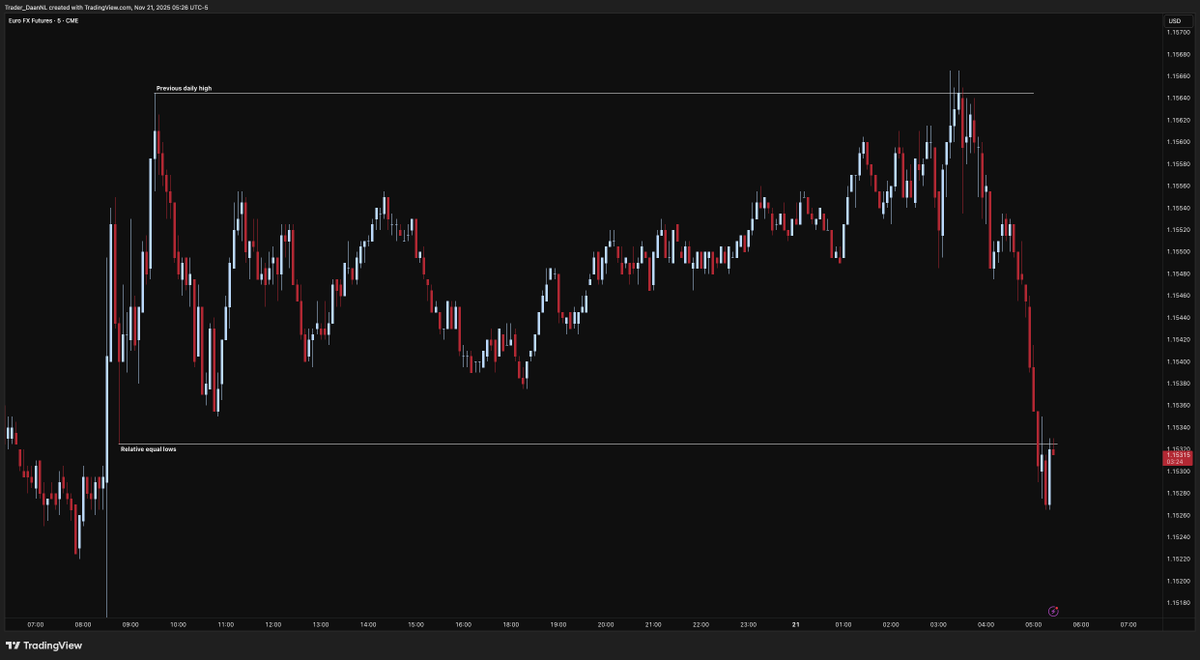Click the 12:00 time axis label
The height and width of the screenshot is (660, 1200).
[x=273, y=625]
